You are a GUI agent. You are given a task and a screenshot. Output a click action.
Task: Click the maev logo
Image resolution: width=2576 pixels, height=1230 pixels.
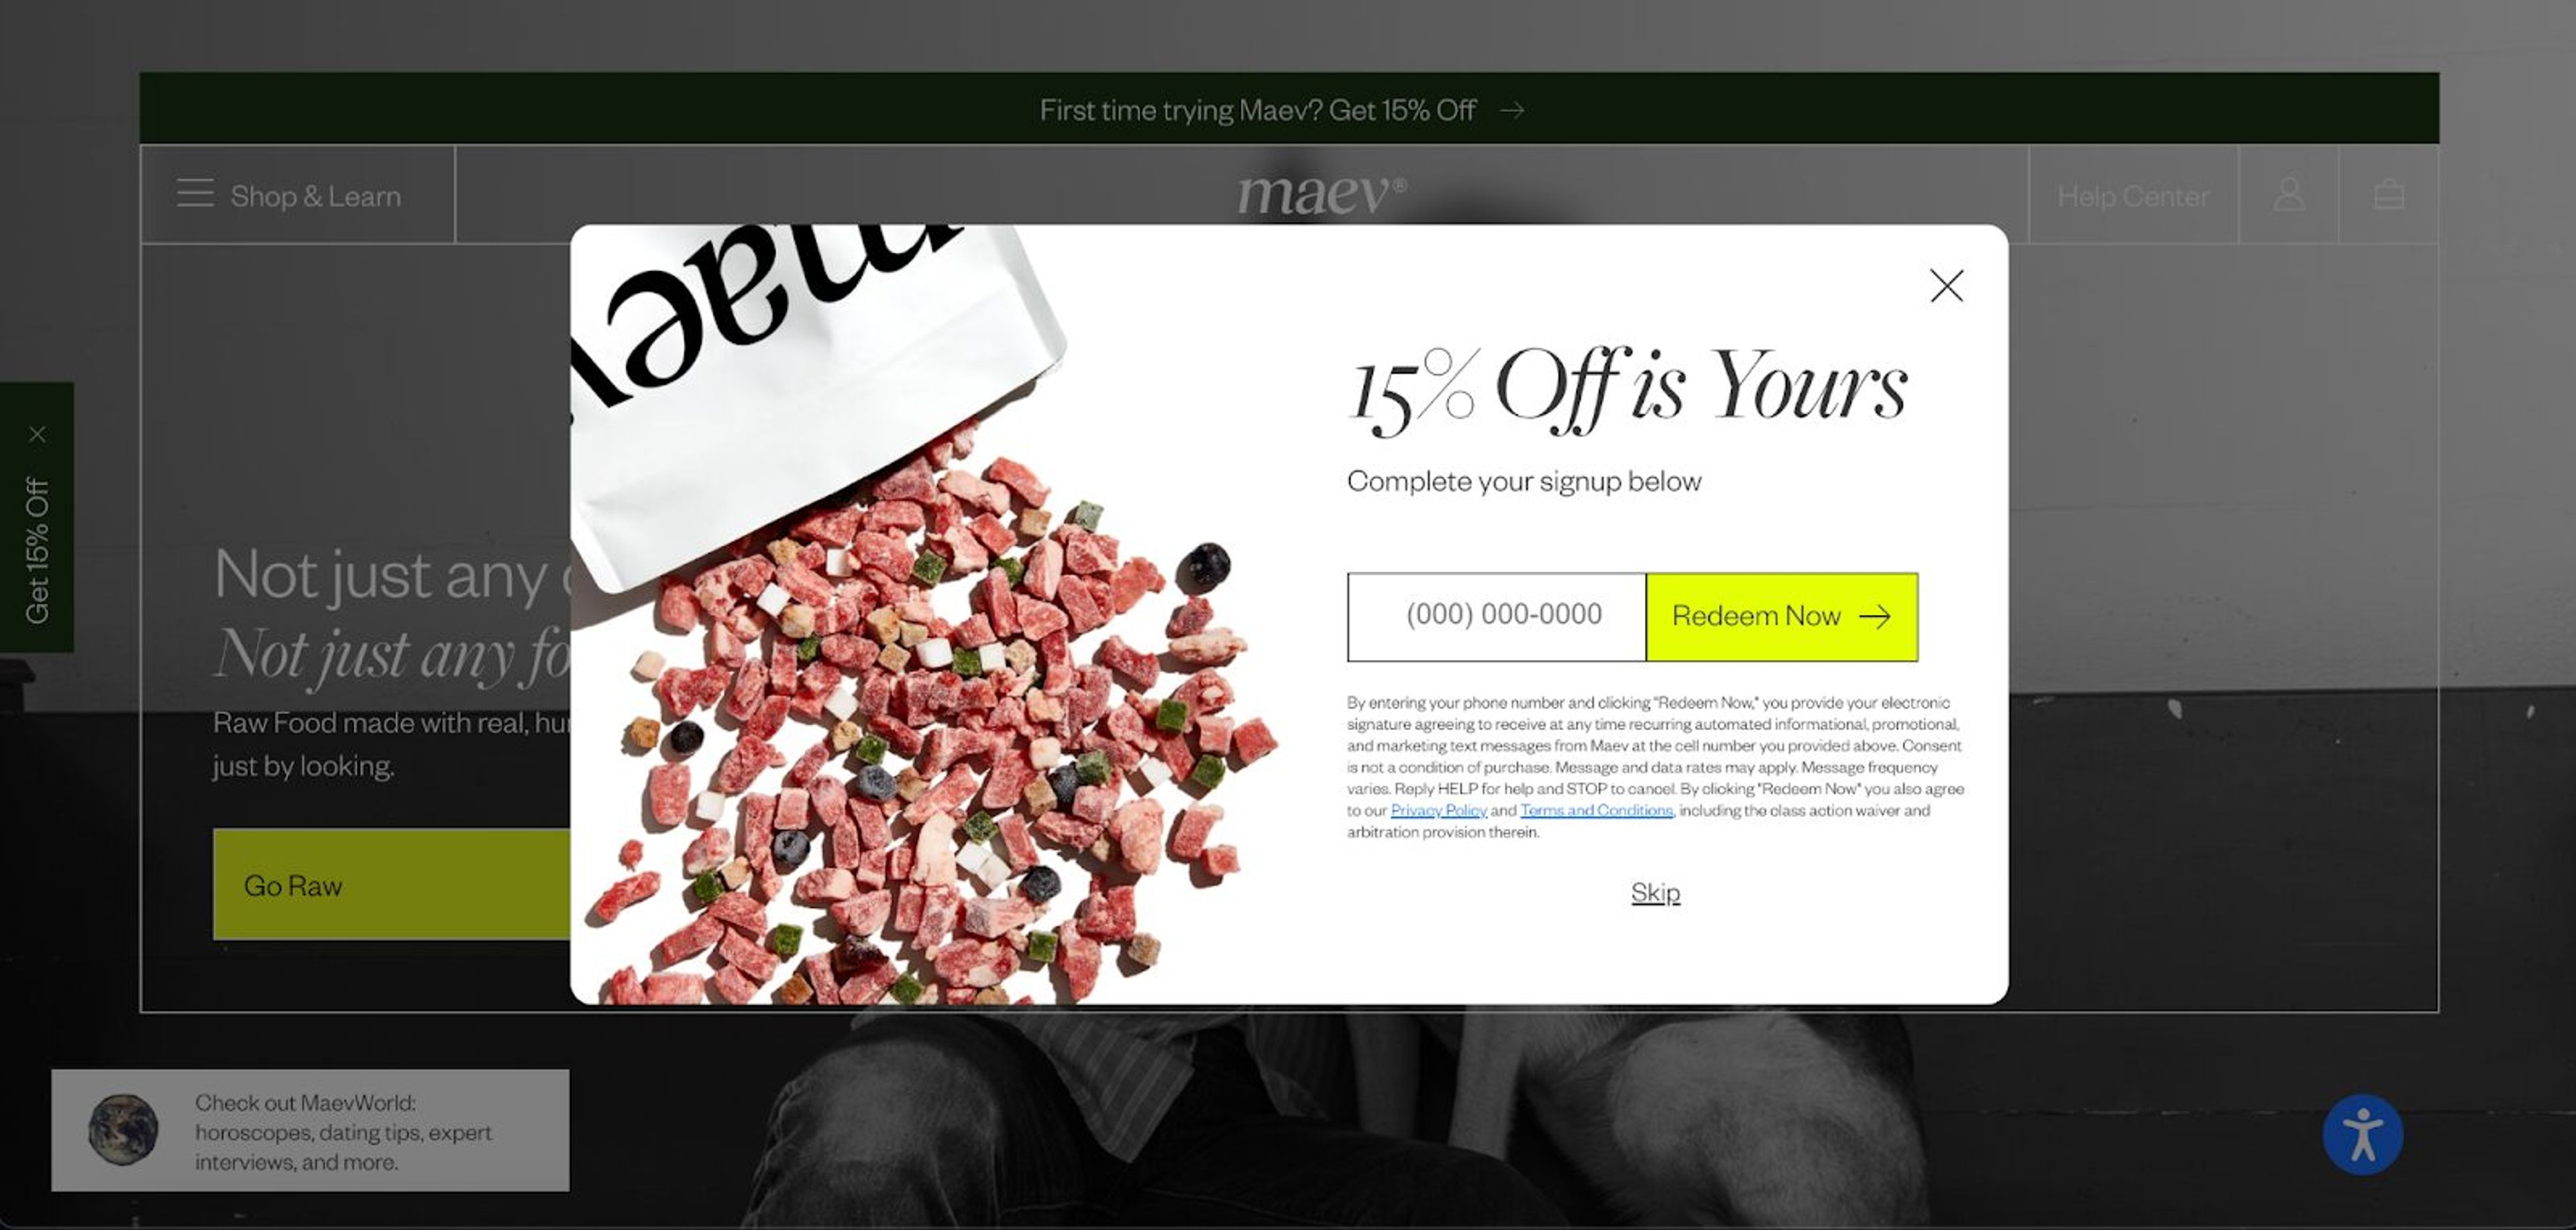[x=1321, y=195]
